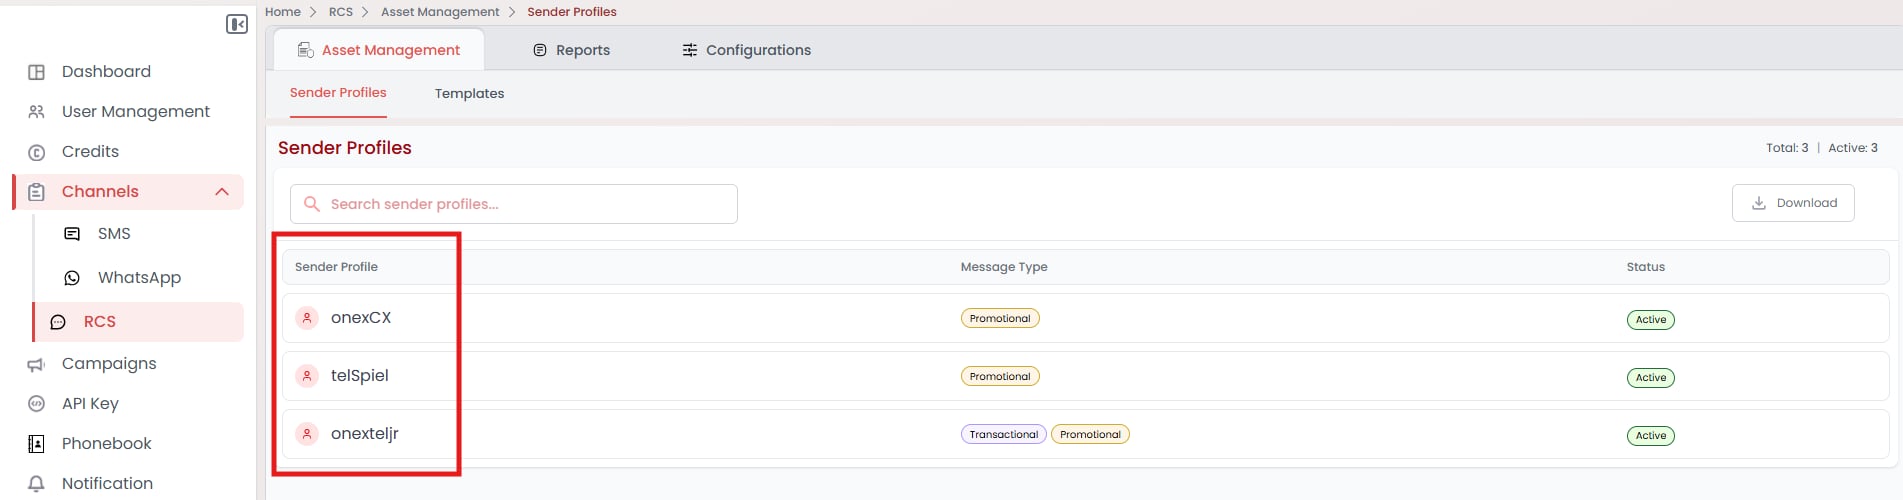Click the Campaigns megaphone icon
The height and width of the screenshot is (500, 1903).
[x=37, y=364]
